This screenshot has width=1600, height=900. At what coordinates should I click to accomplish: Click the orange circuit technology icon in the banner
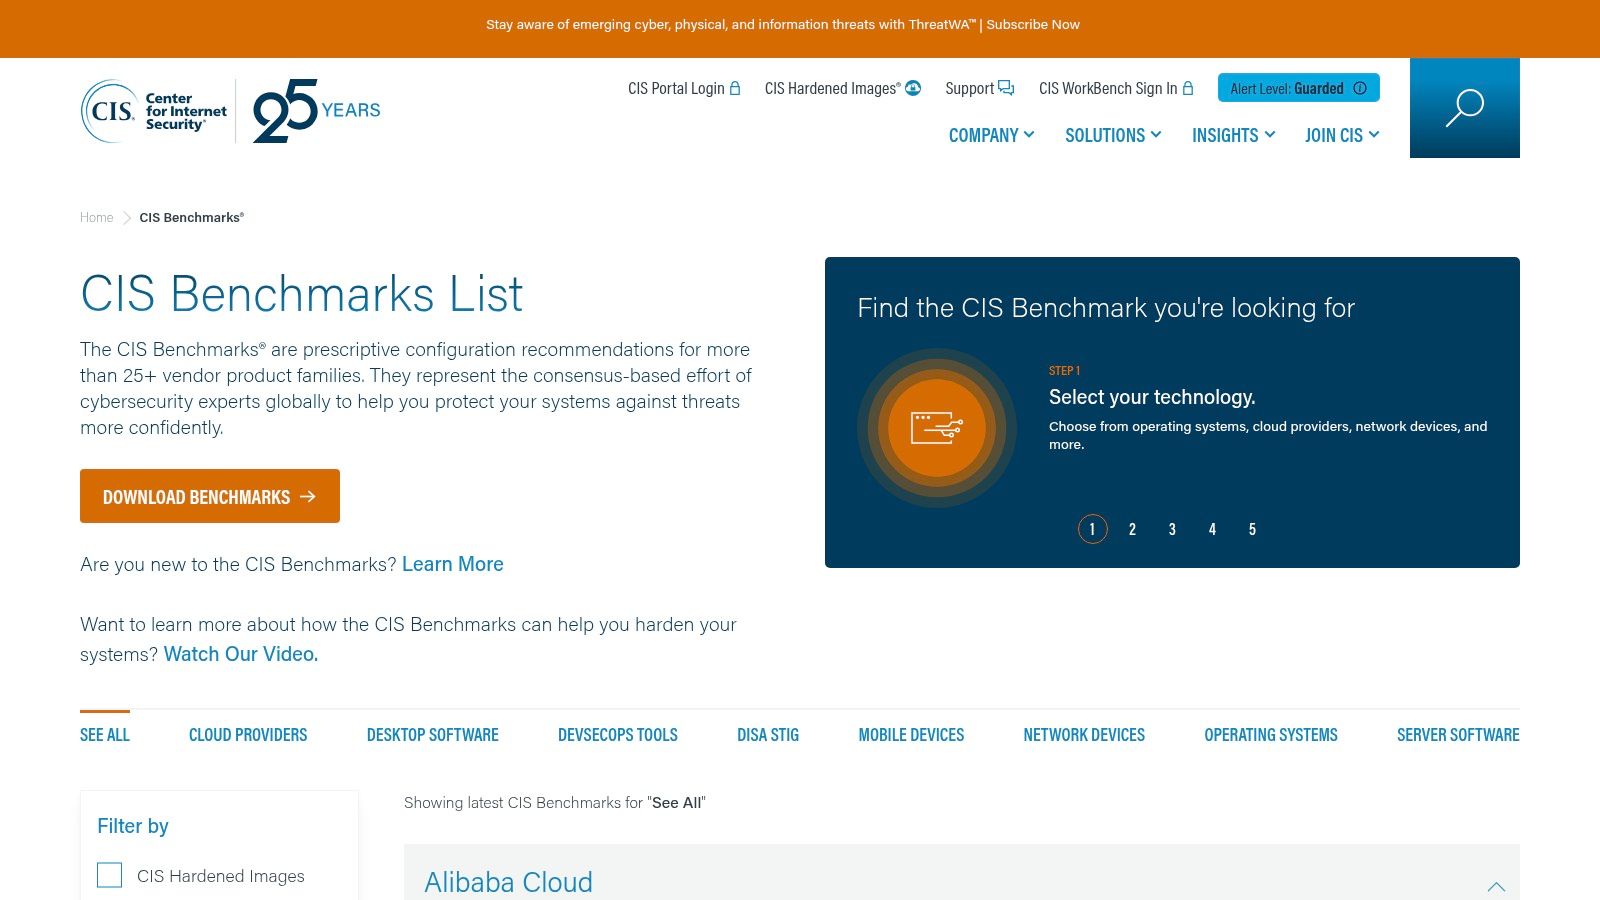tap(936, 428)
